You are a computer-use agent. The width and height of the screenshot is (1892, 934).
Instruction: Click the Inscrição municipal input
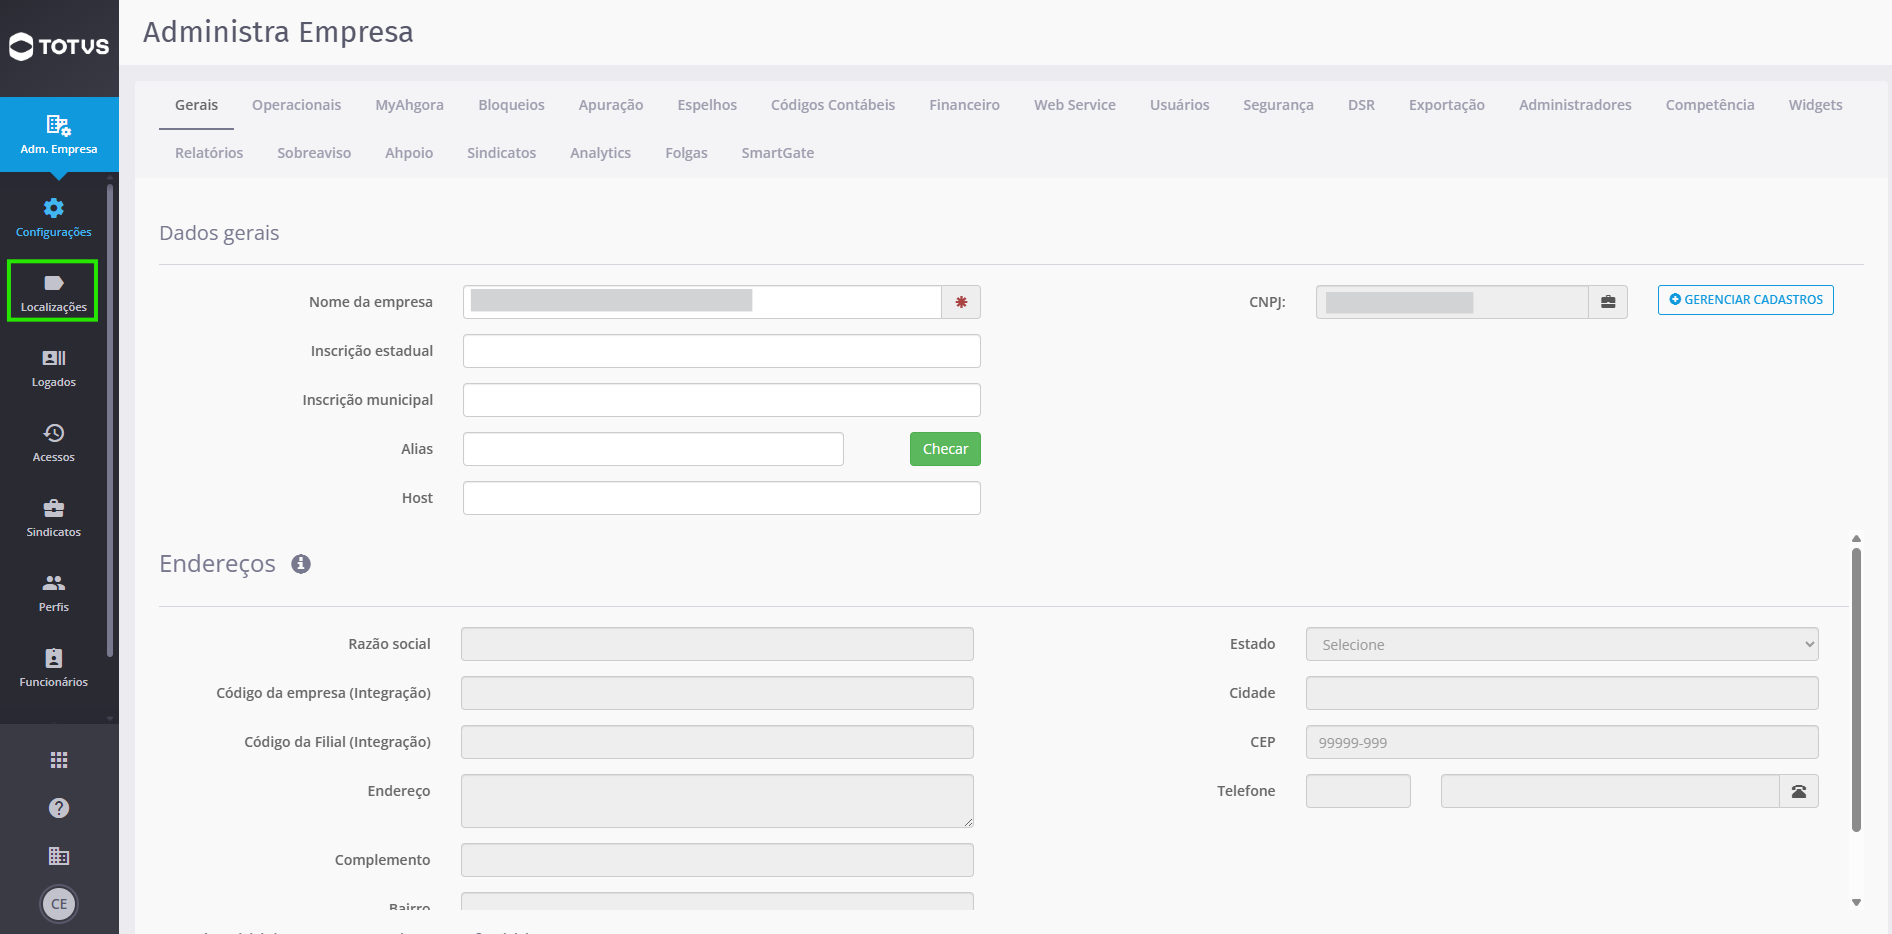coord(721,400)
